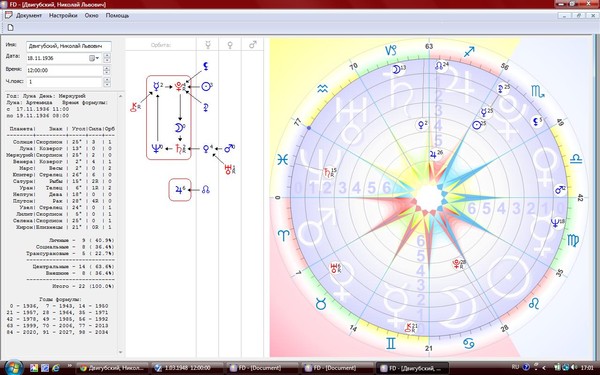
Task: Select the Mercury column header symbol
Action: click(208, 45)
